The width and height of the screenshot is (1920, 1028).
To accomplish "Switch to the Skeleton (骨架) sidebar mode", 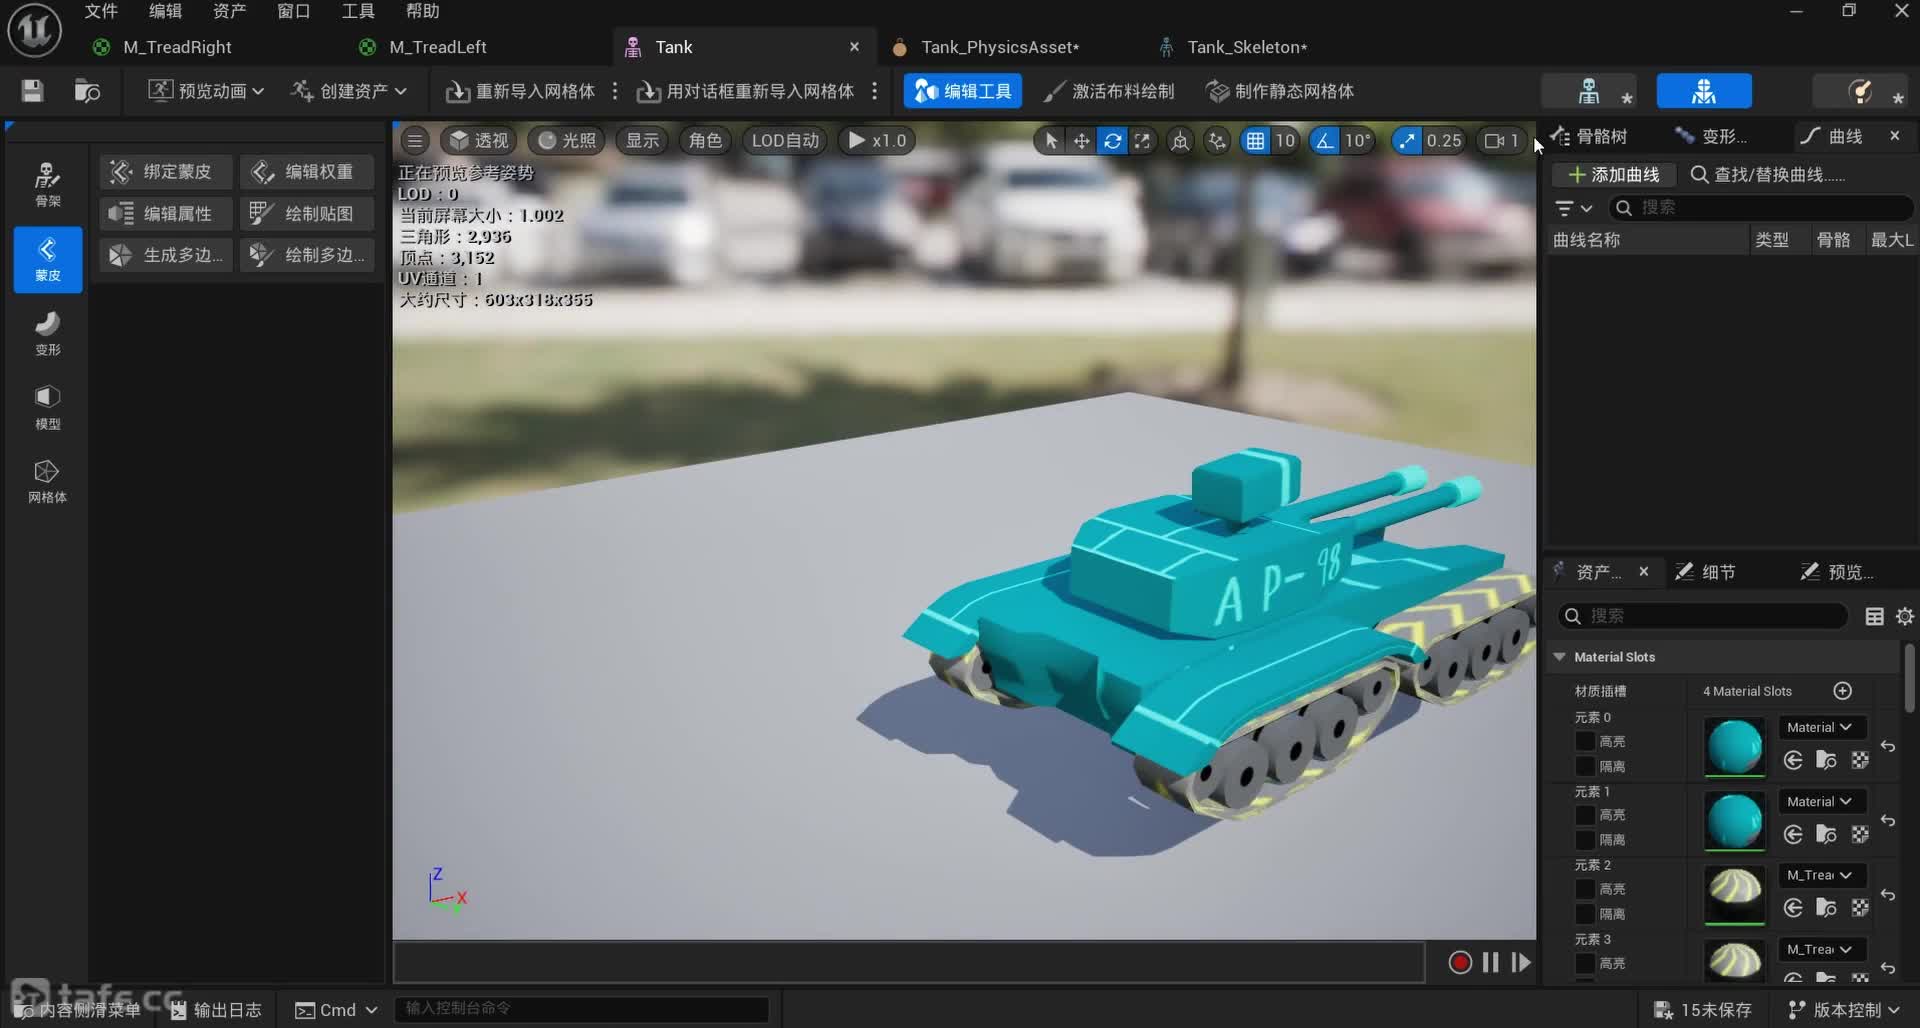I will click(x=47, y=184).
